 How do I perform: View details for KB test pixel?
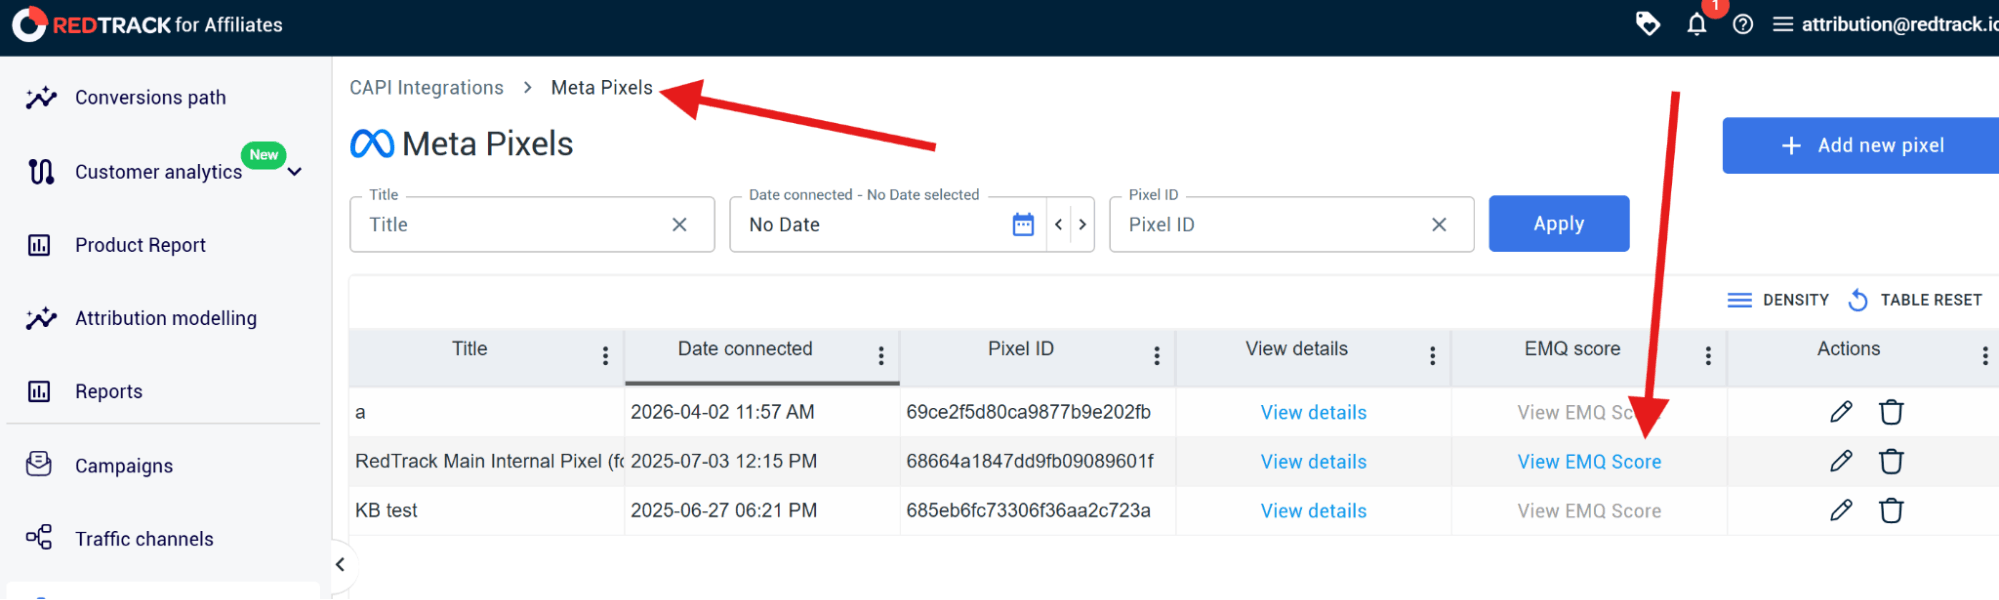pos(1314,510)
